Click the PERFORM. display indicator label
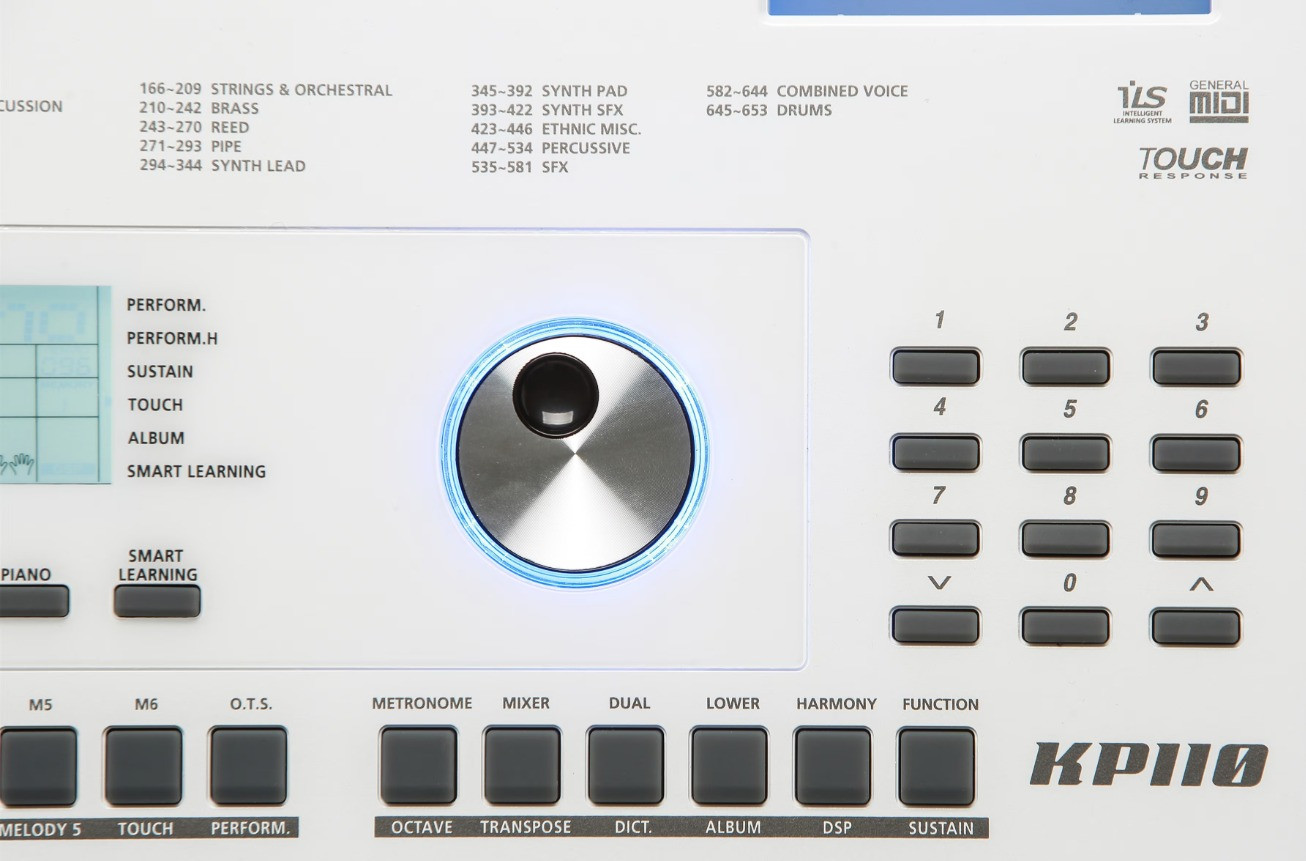 pyautogui.click(x=166, y=305)
